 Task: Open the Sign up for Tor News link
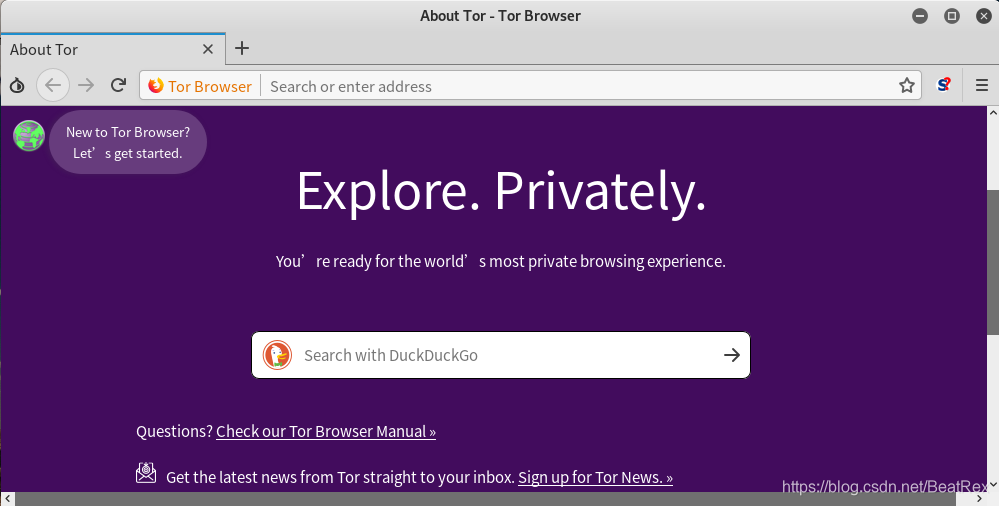(x=595, y=477)
